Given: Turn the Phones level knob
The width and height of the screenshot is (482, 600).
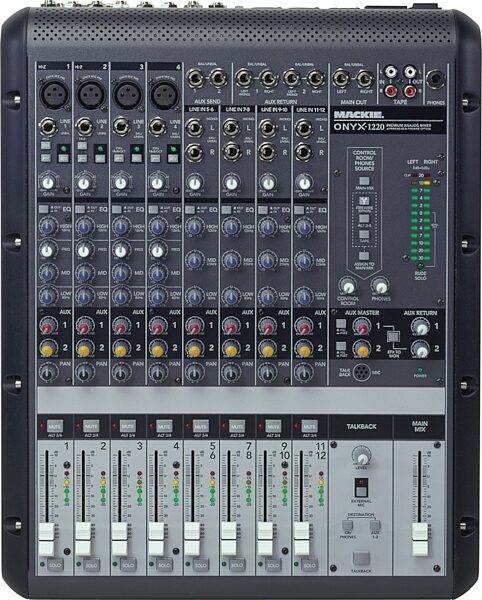Looking at the screenshot, I should (x=380, y=286).
